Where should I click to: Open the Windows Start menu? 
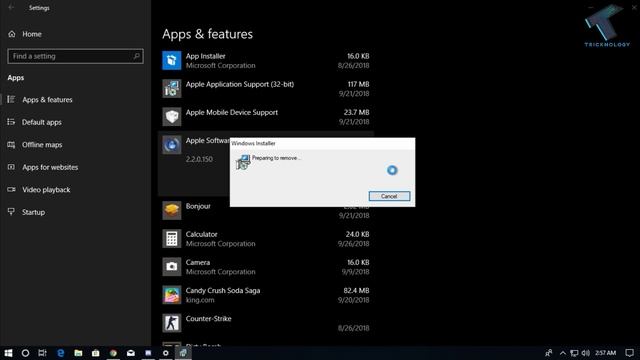8,353
